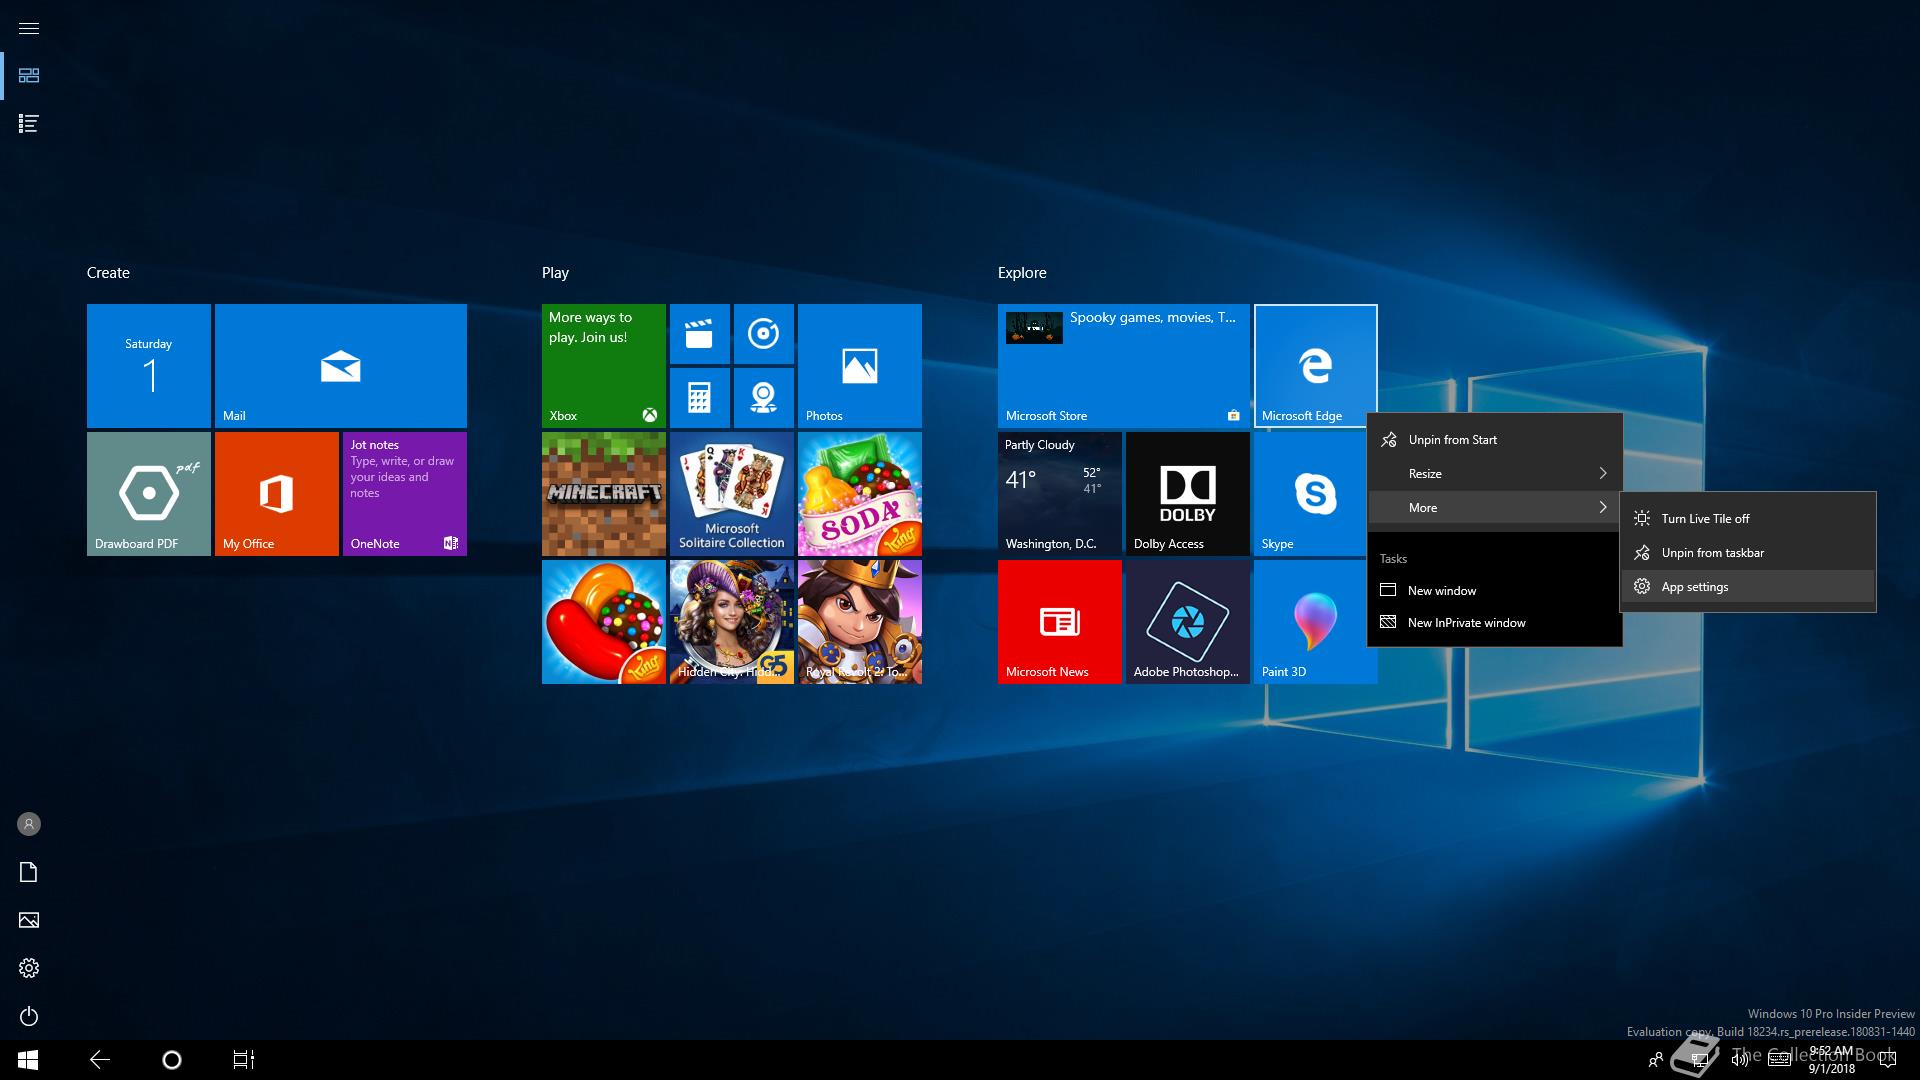
Task: Open the Settings gear in Start sidebar
Action: 29,968
